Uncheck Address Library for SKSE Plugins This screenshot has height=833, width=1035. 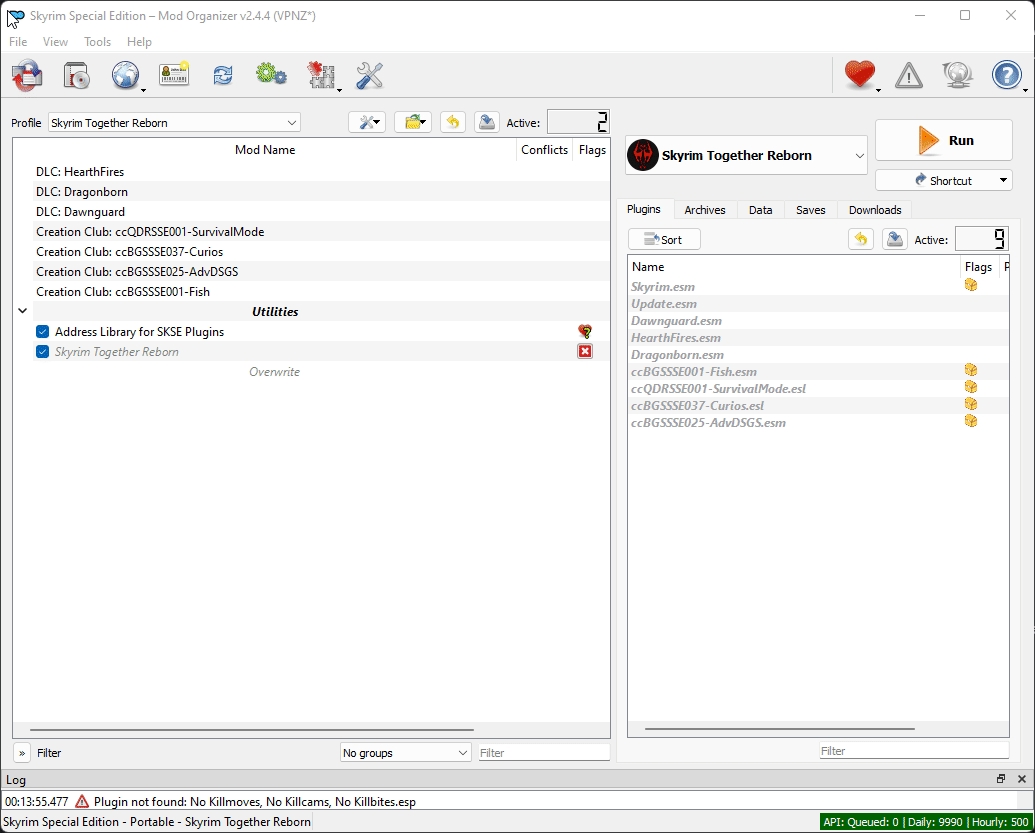pyautogui.click(x=42, y=332)
